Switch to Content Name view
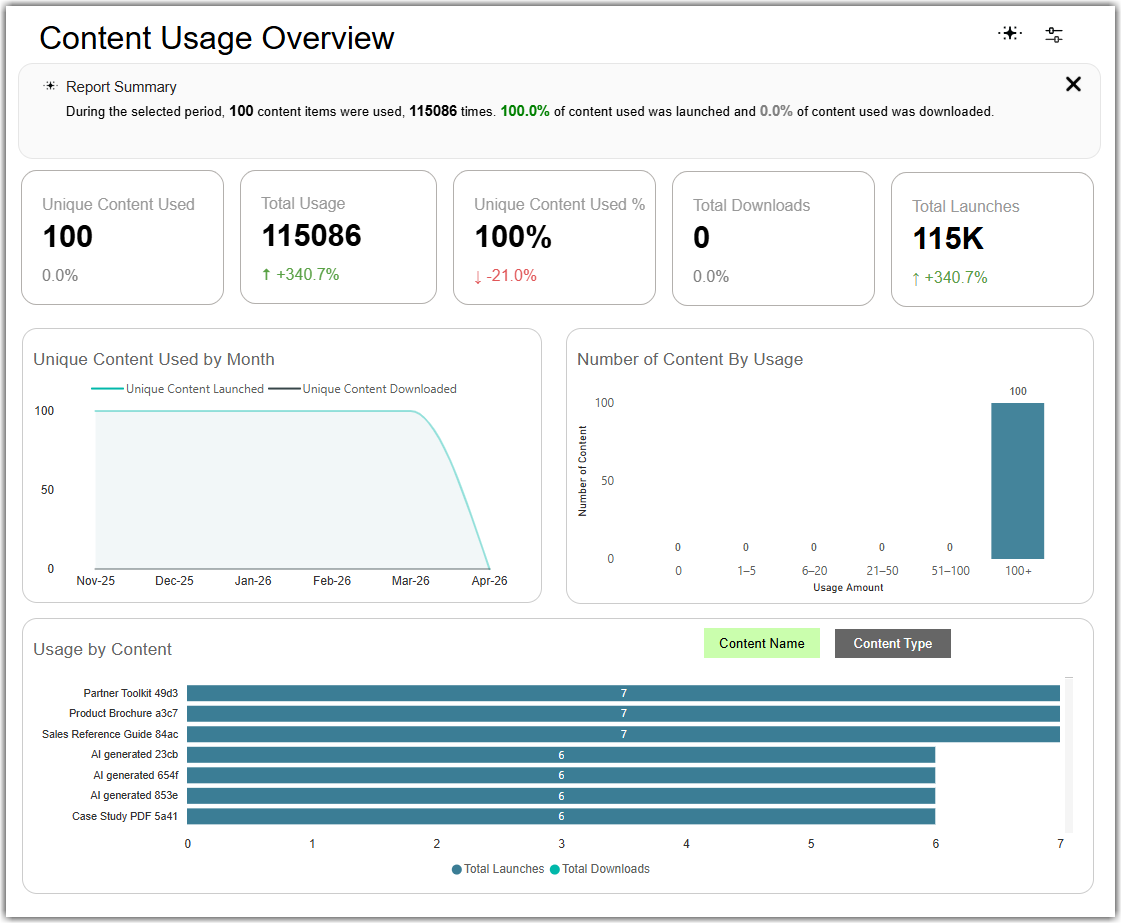 tap(761, 643)
